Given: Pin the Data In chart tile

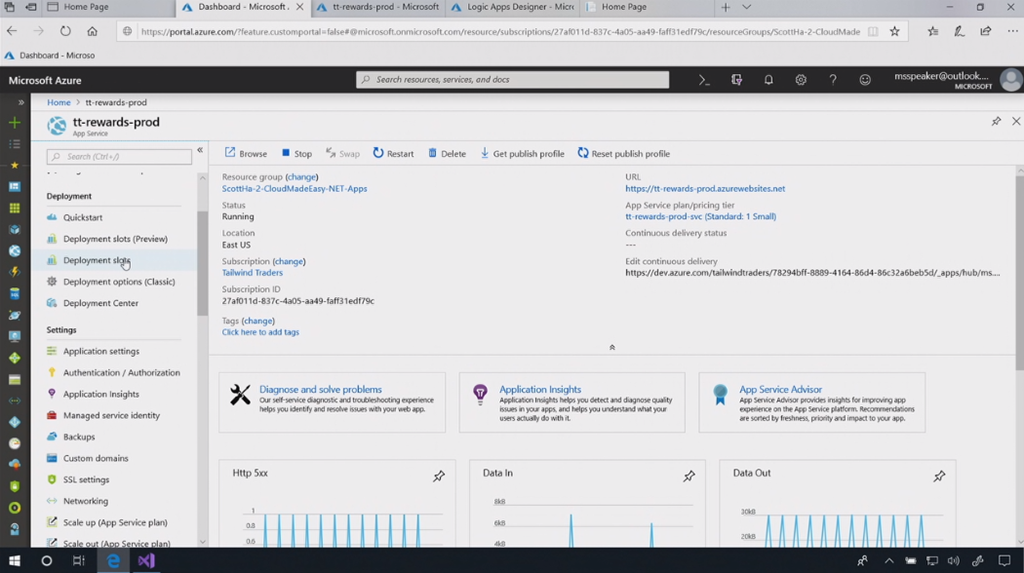Looking at the screenshot, I should tap(689, 477).
